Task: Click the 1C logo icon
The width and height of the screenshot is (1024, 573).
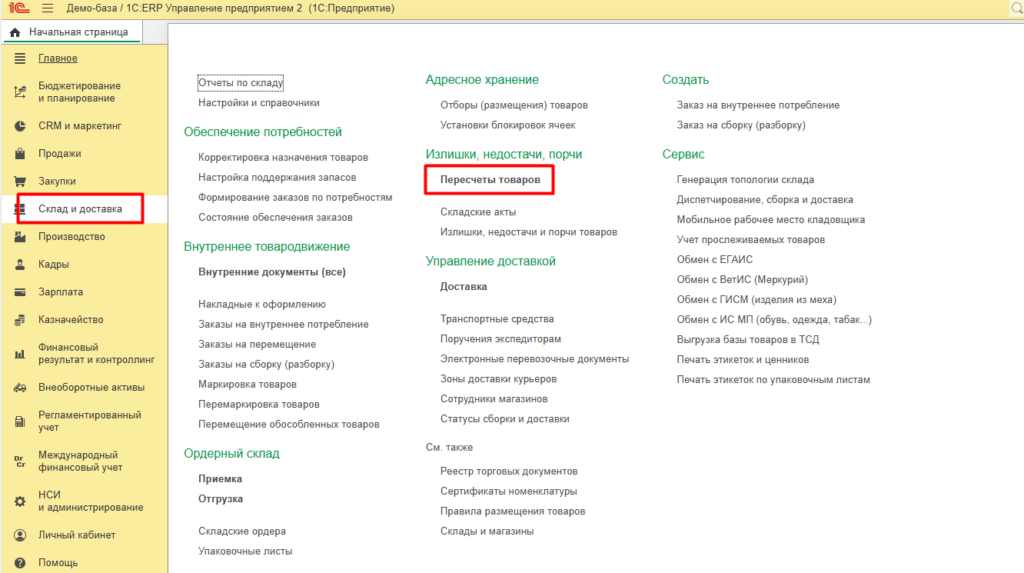Action: pos(18,8)
